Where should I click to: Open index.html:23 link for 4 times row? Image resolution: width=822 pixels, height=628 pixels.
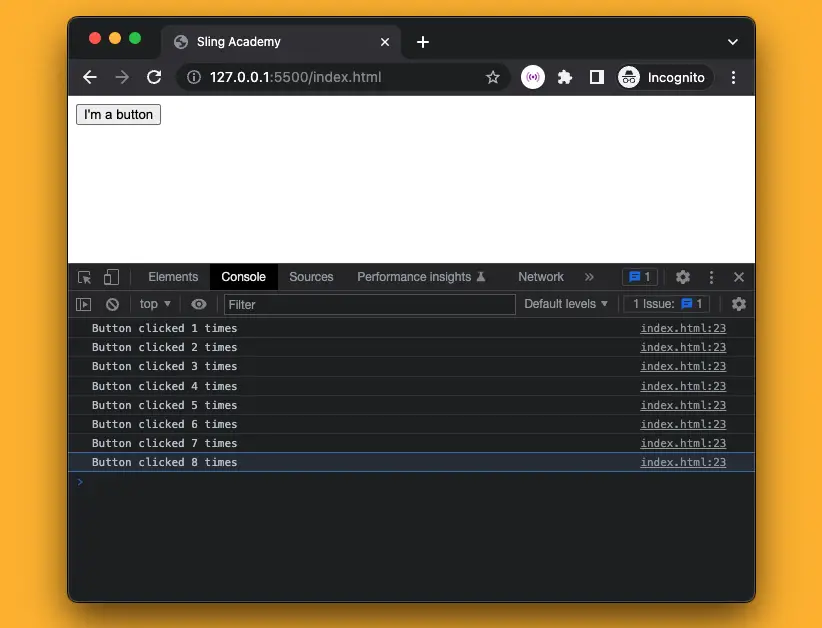coord(683,386)
